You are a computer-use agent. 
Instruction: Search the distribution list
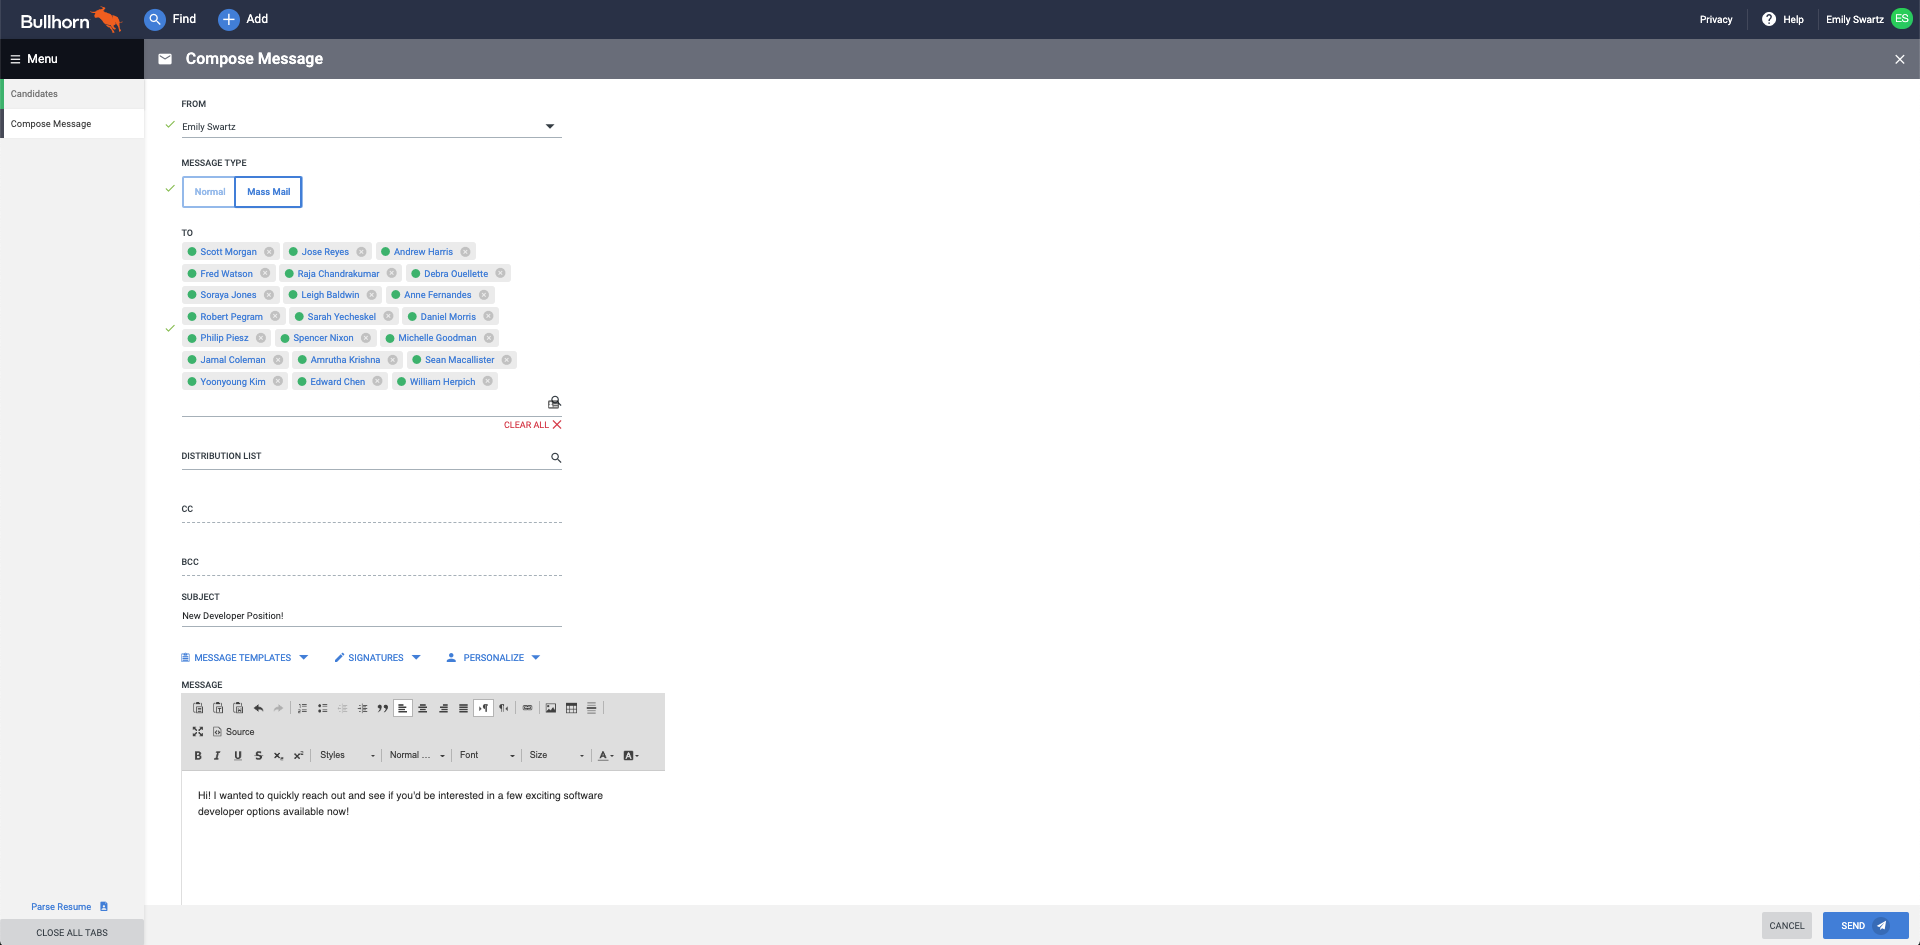(x=556, y=458)
